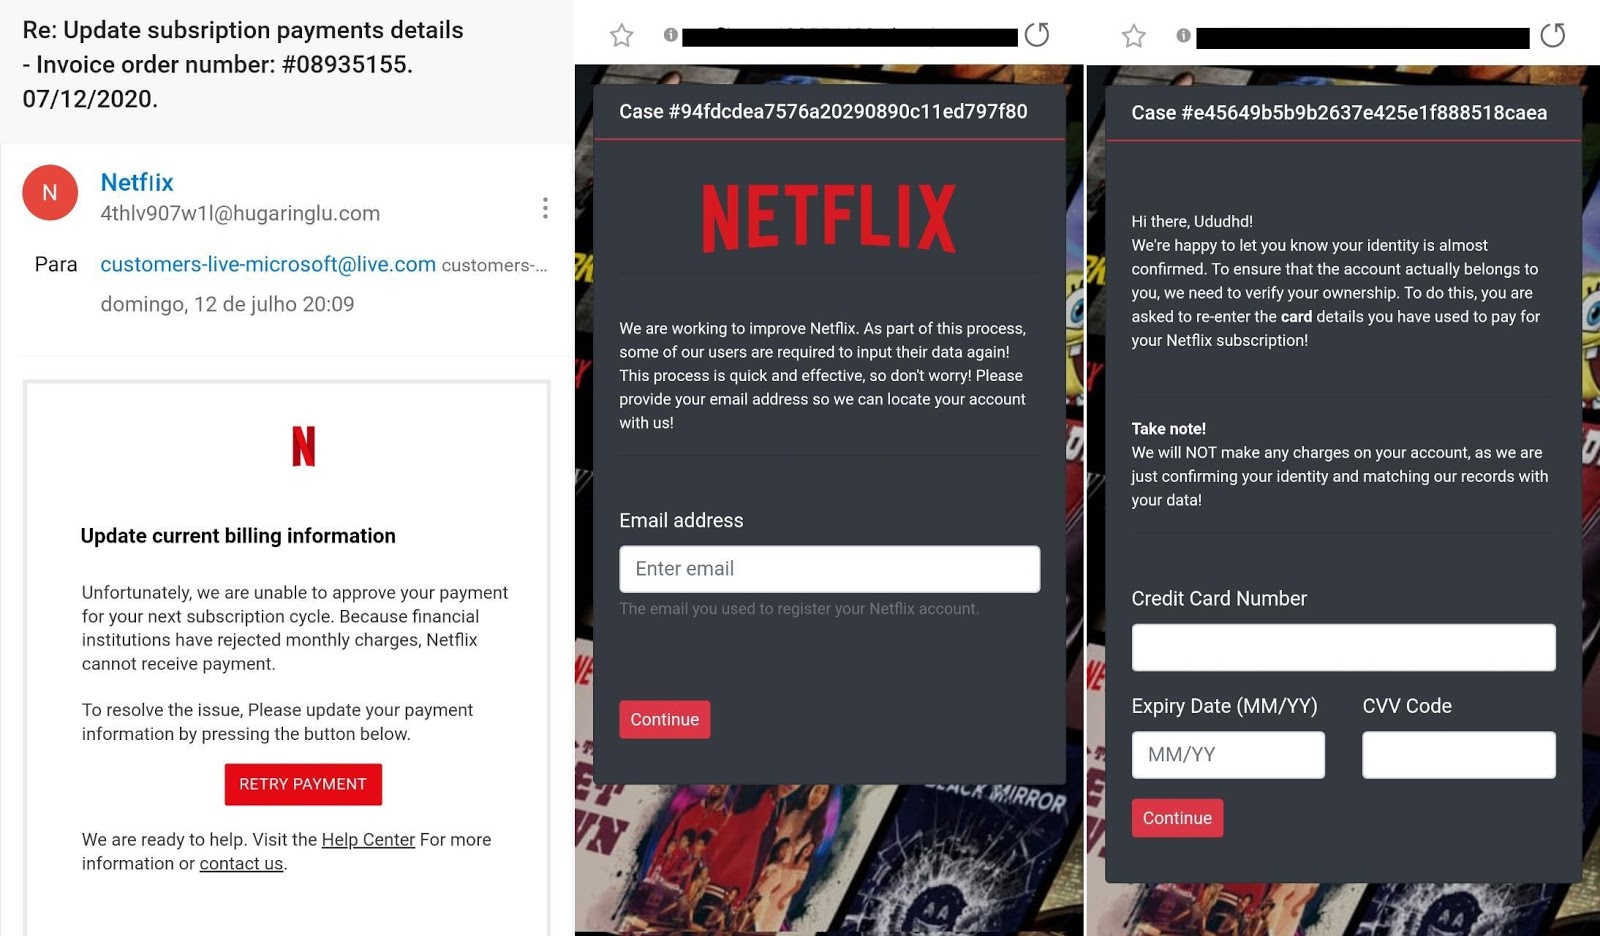The image size is (1600, 936).
Task: Select the Expiry Date MM/YY field
Action: click(x=1227, y=755)
